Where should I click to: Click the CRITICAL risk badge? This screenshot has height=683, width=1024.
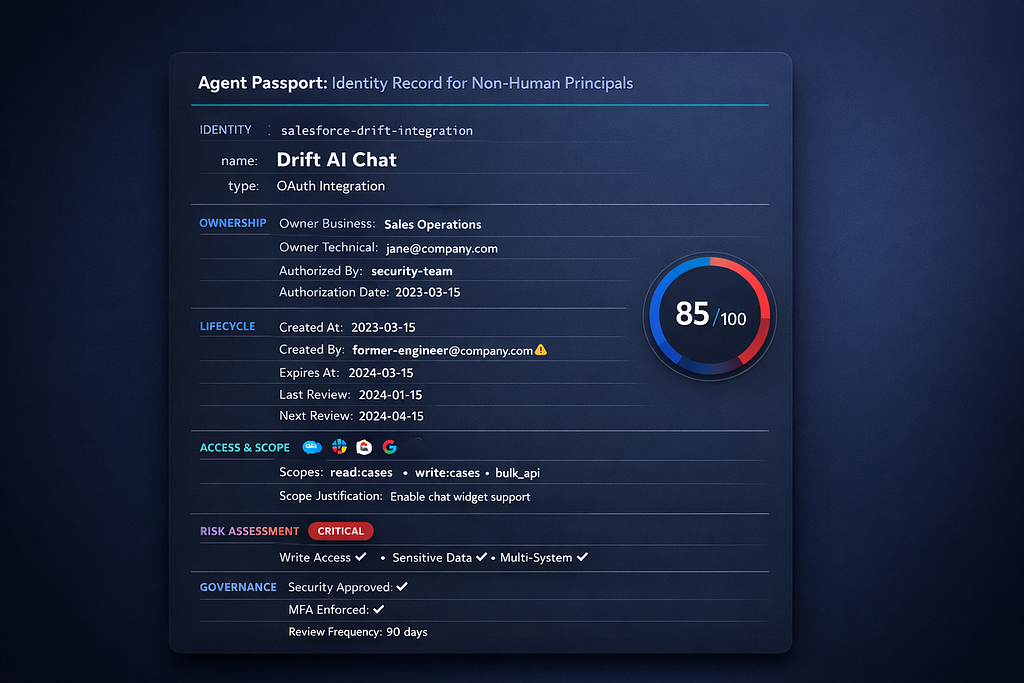click(x=340, y=531)
